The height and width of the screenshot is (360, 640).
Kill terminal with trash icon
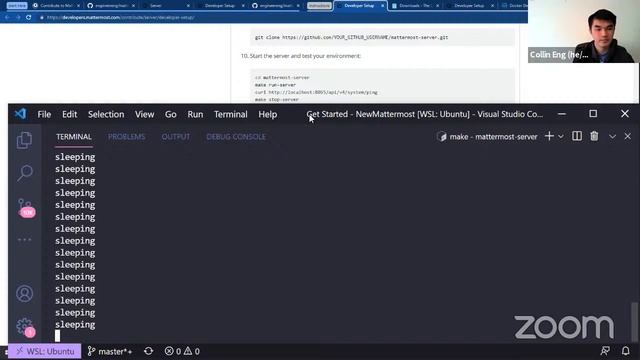594,136
